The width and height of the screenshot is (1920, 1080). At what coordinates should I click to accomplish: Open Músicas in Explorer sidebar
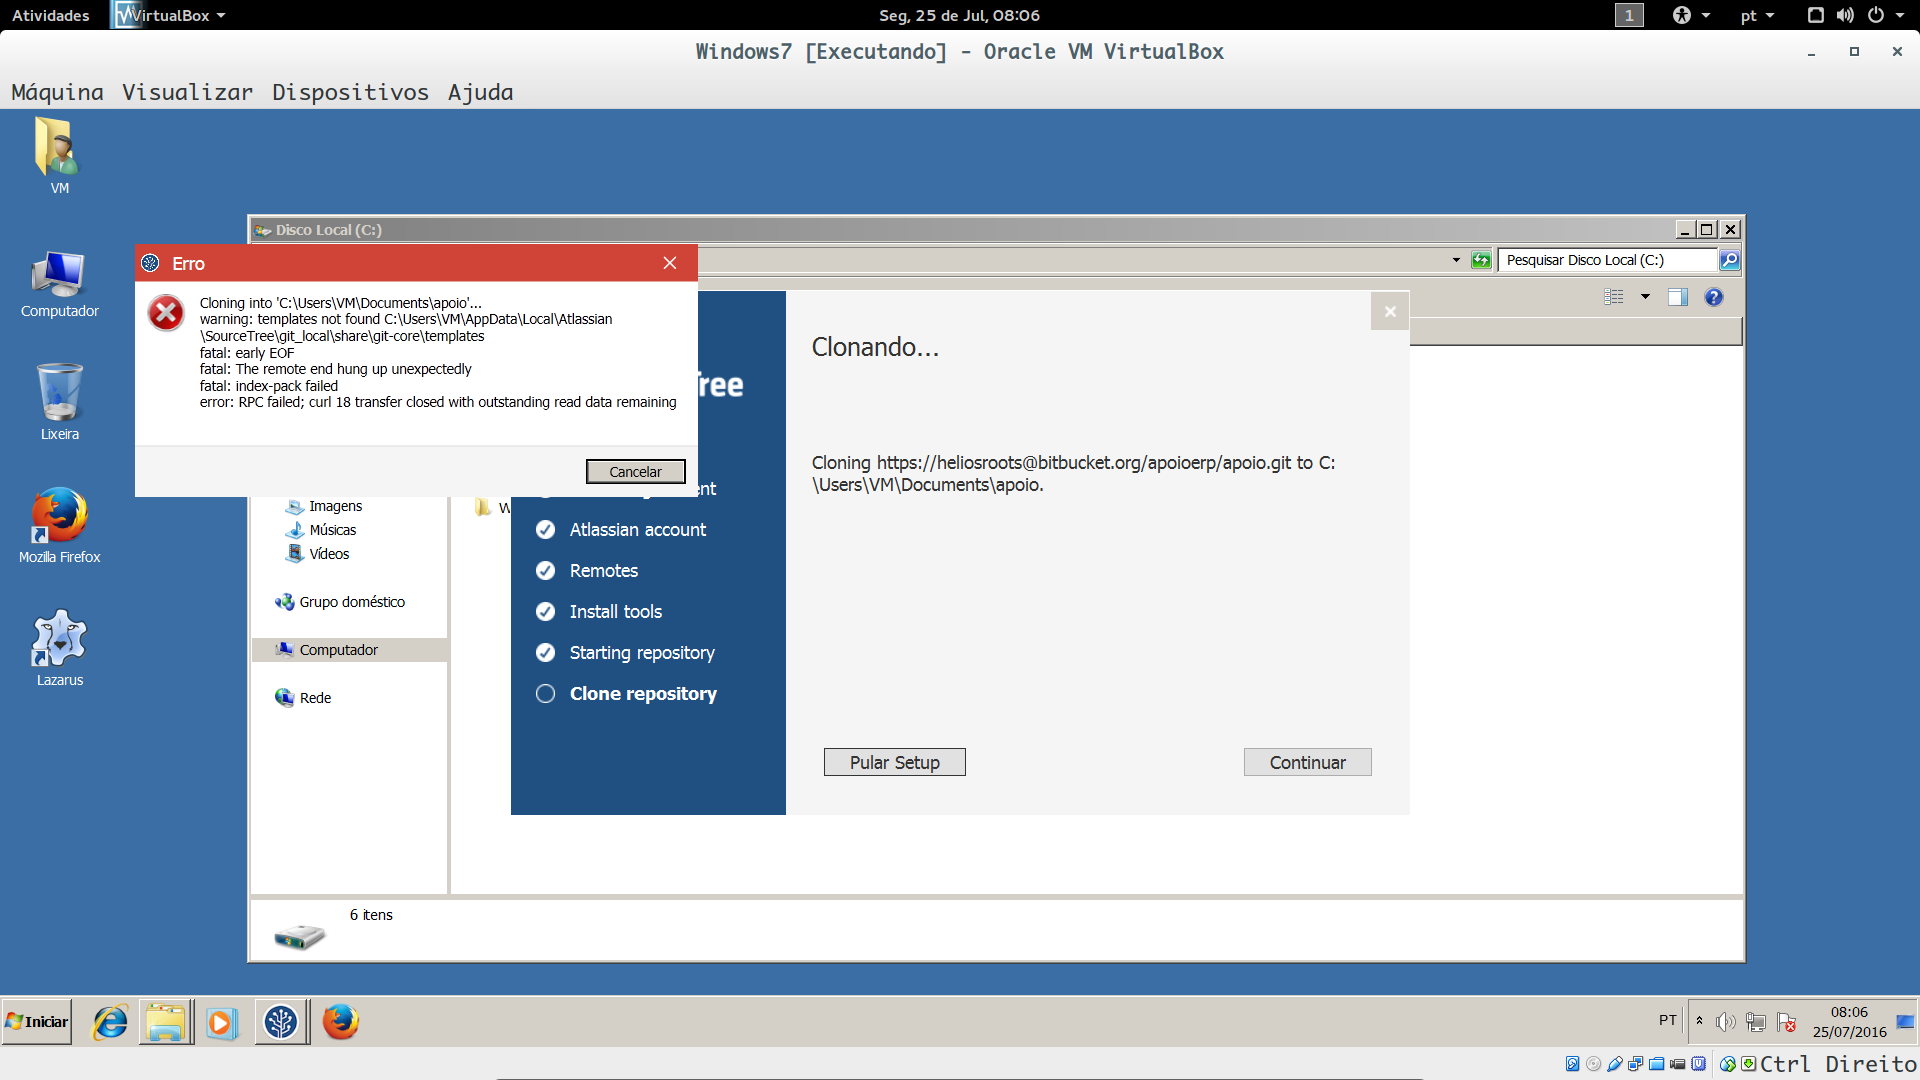click(x=320, y=530)
